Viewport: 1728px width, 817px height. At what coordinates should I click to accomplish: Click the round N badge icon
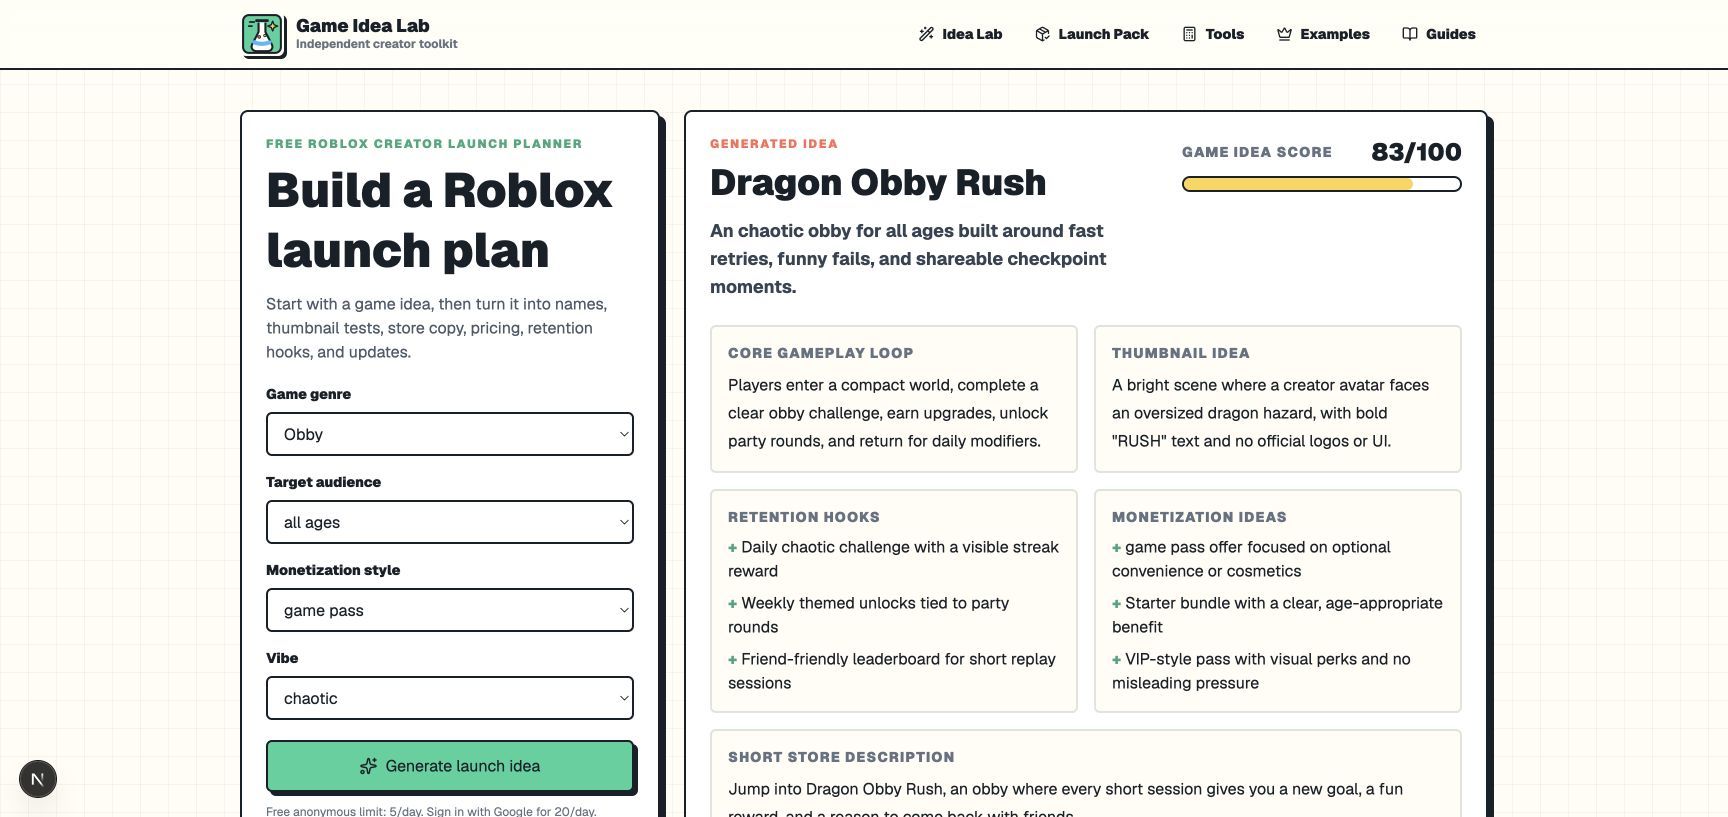coord(38,779)
